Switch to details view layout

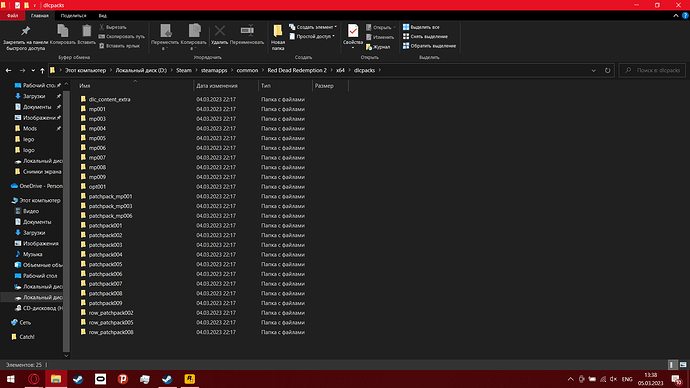672,365
